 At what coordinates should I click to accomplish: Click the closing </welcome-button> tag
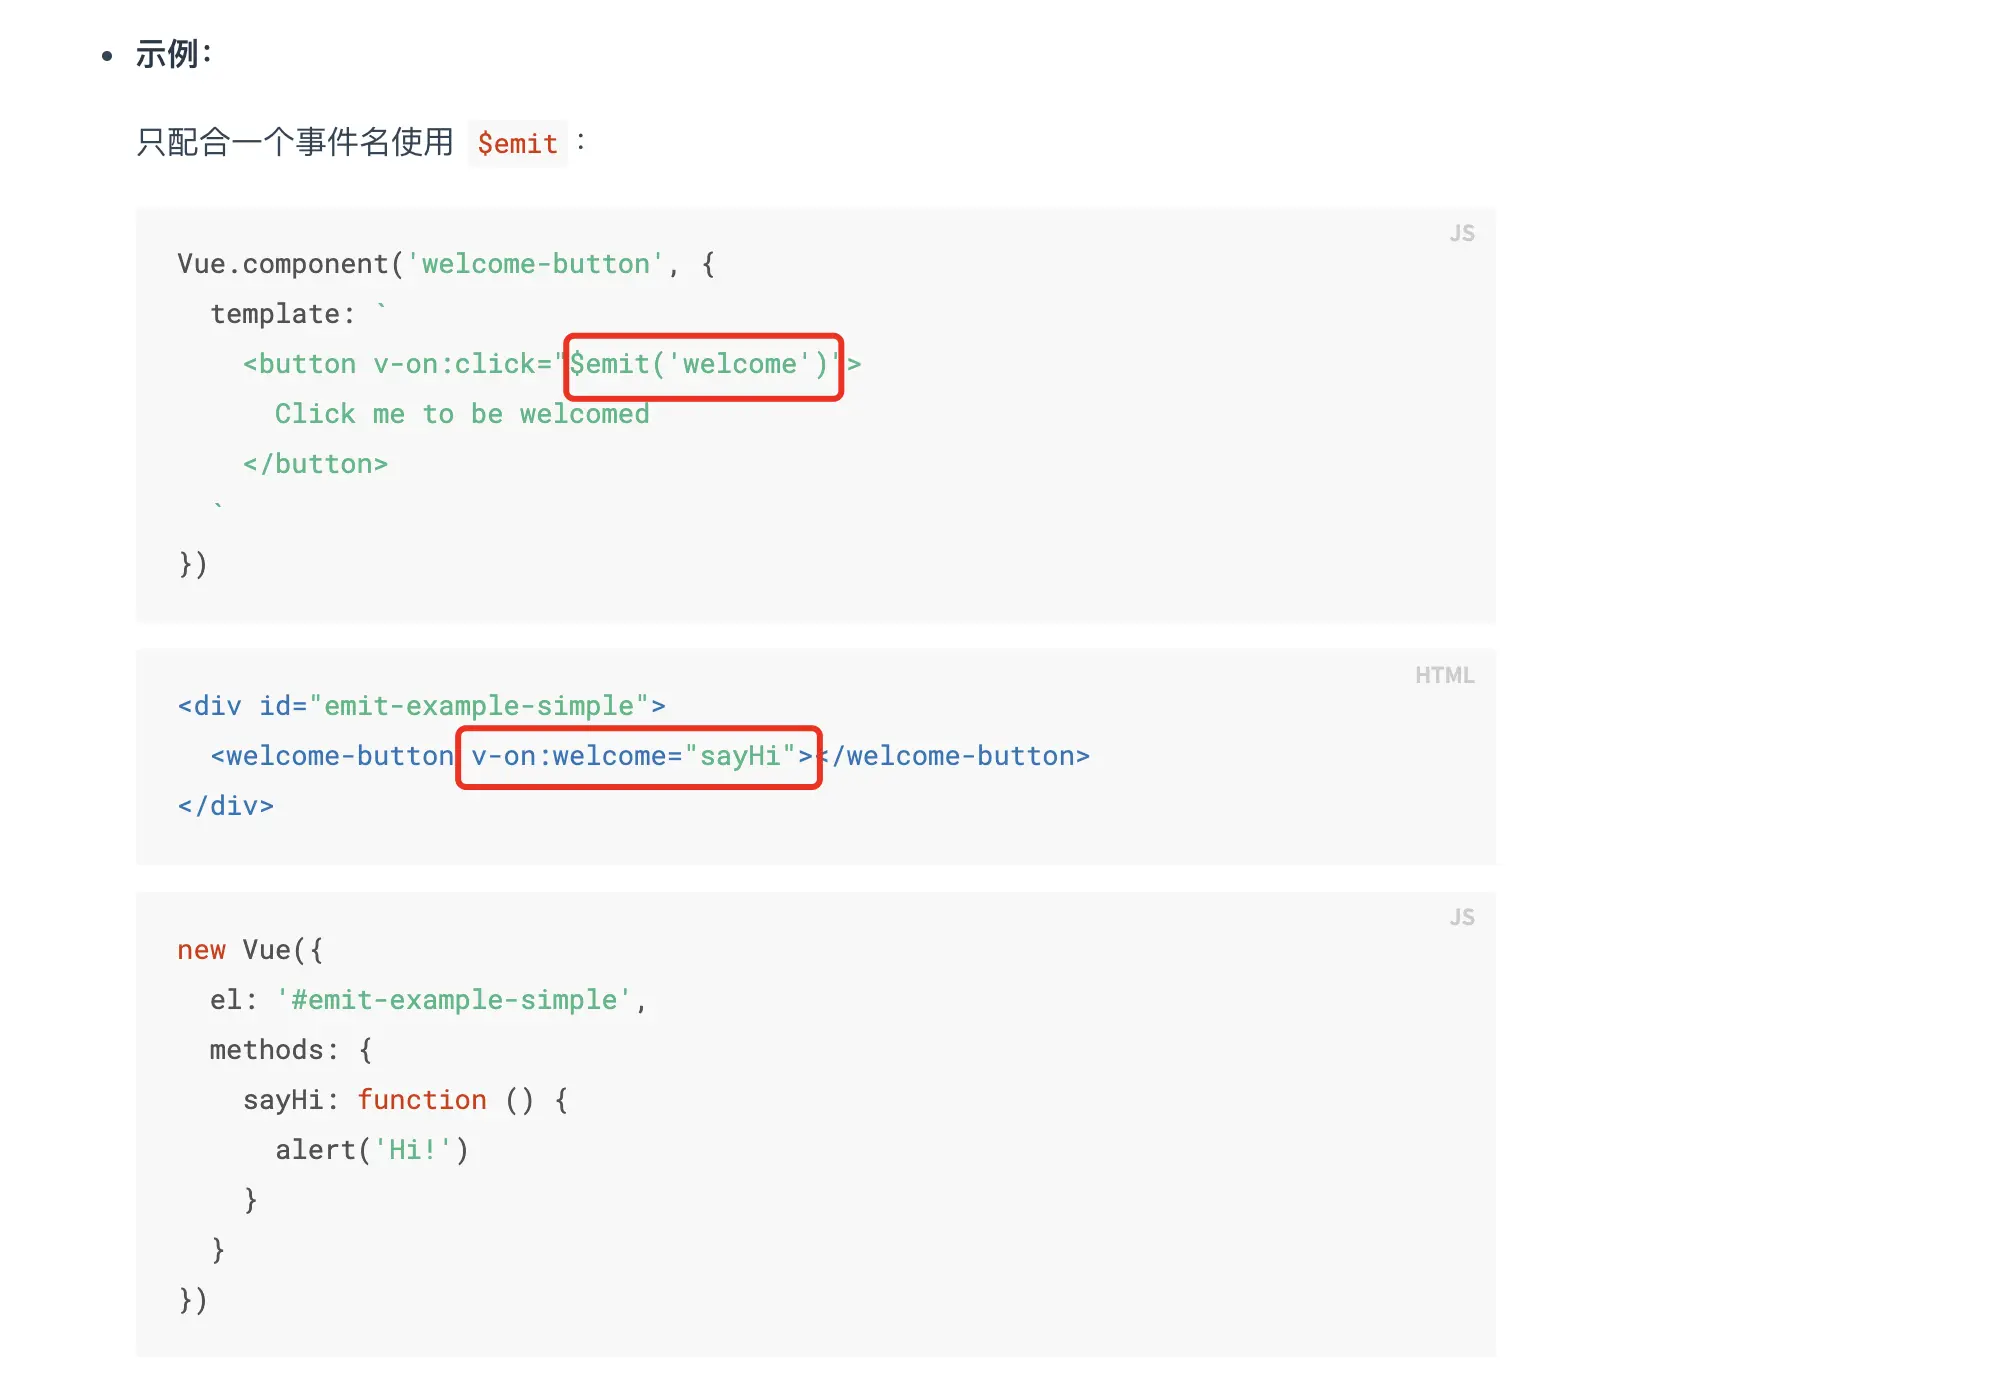point(954,756)
